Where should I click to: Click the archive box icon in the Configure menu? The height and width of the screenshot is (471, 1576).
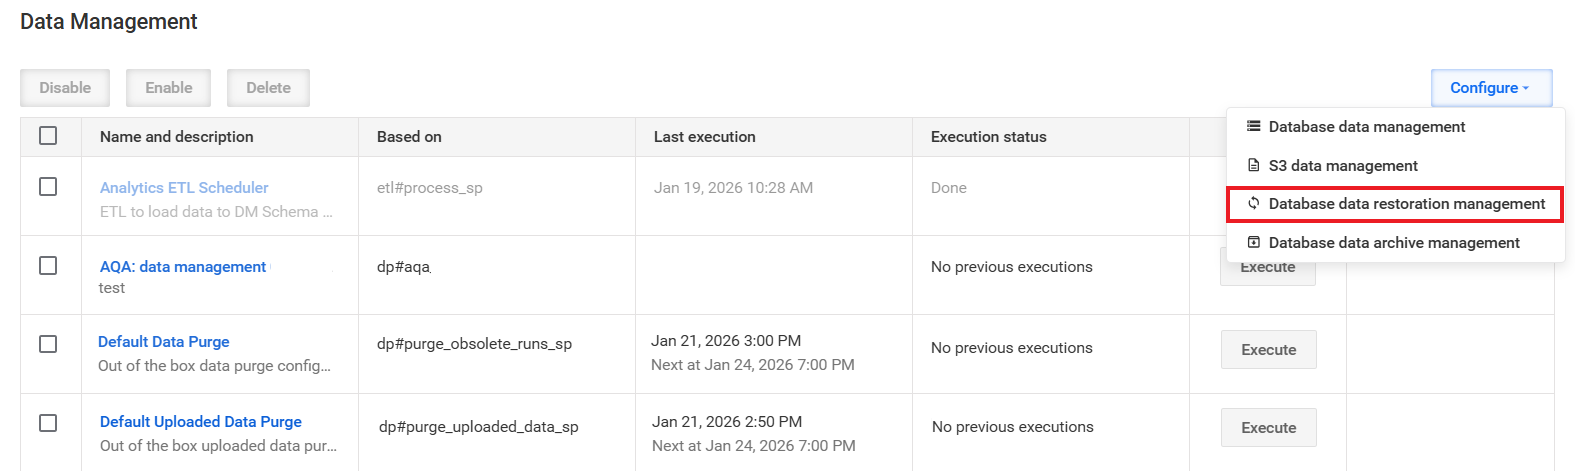pyautogui.click(x=1253, y=242)
